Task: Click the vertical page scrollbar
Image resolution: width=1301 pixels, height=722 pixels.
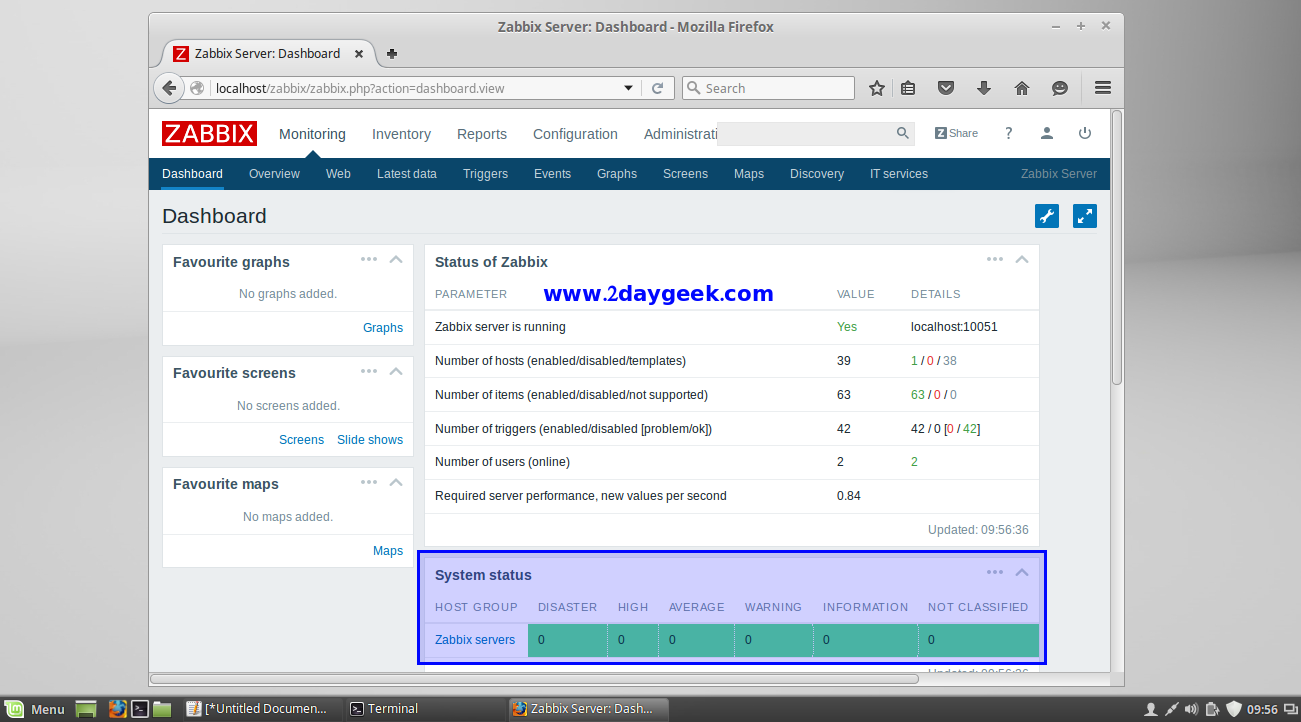Action: 1117,247
